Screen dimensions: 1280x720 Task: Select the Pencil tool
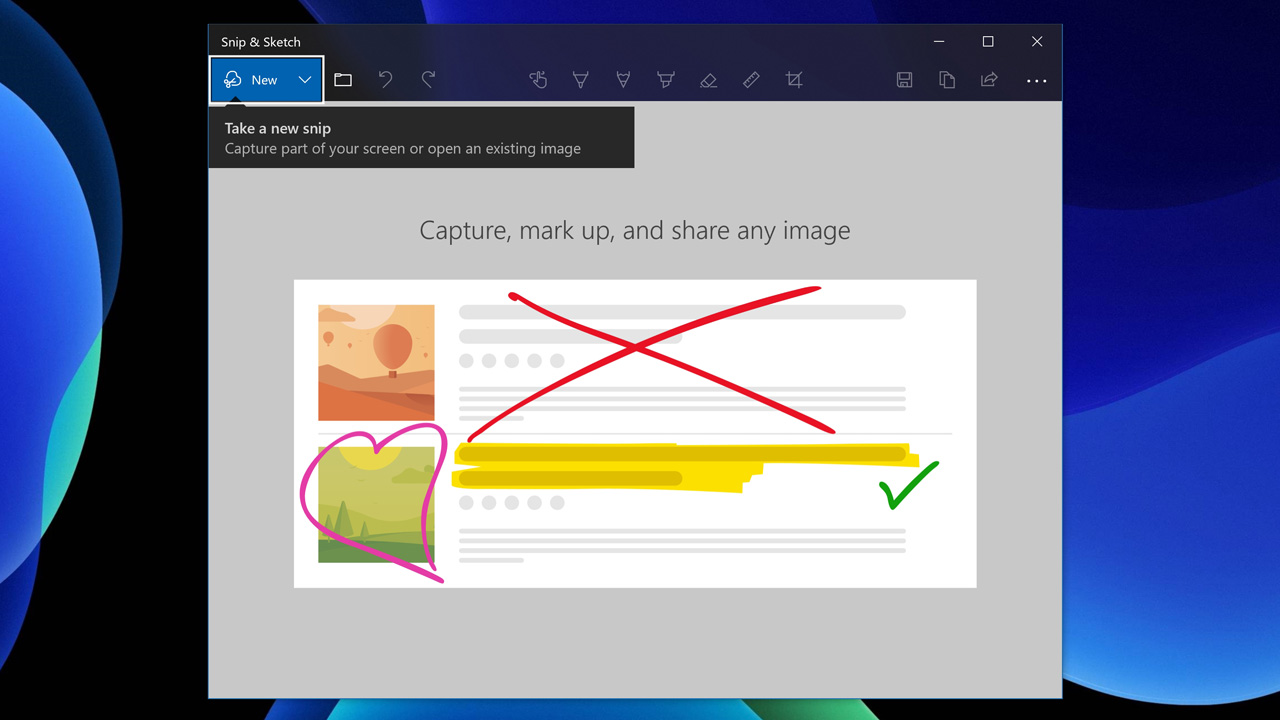(623, 80)
